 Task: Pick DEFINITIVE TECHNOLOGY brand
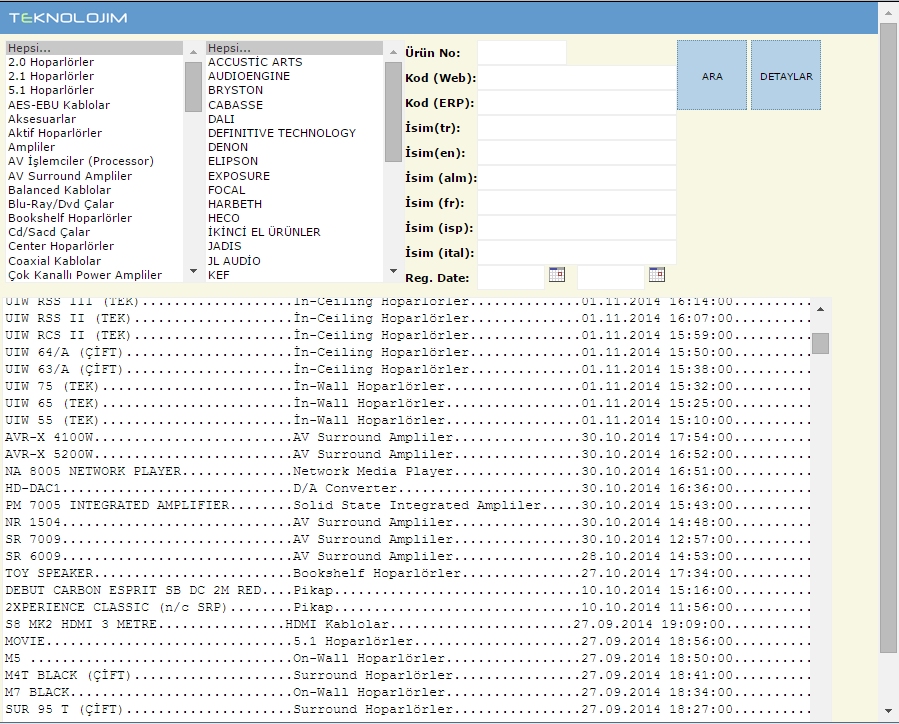point(295,133)
